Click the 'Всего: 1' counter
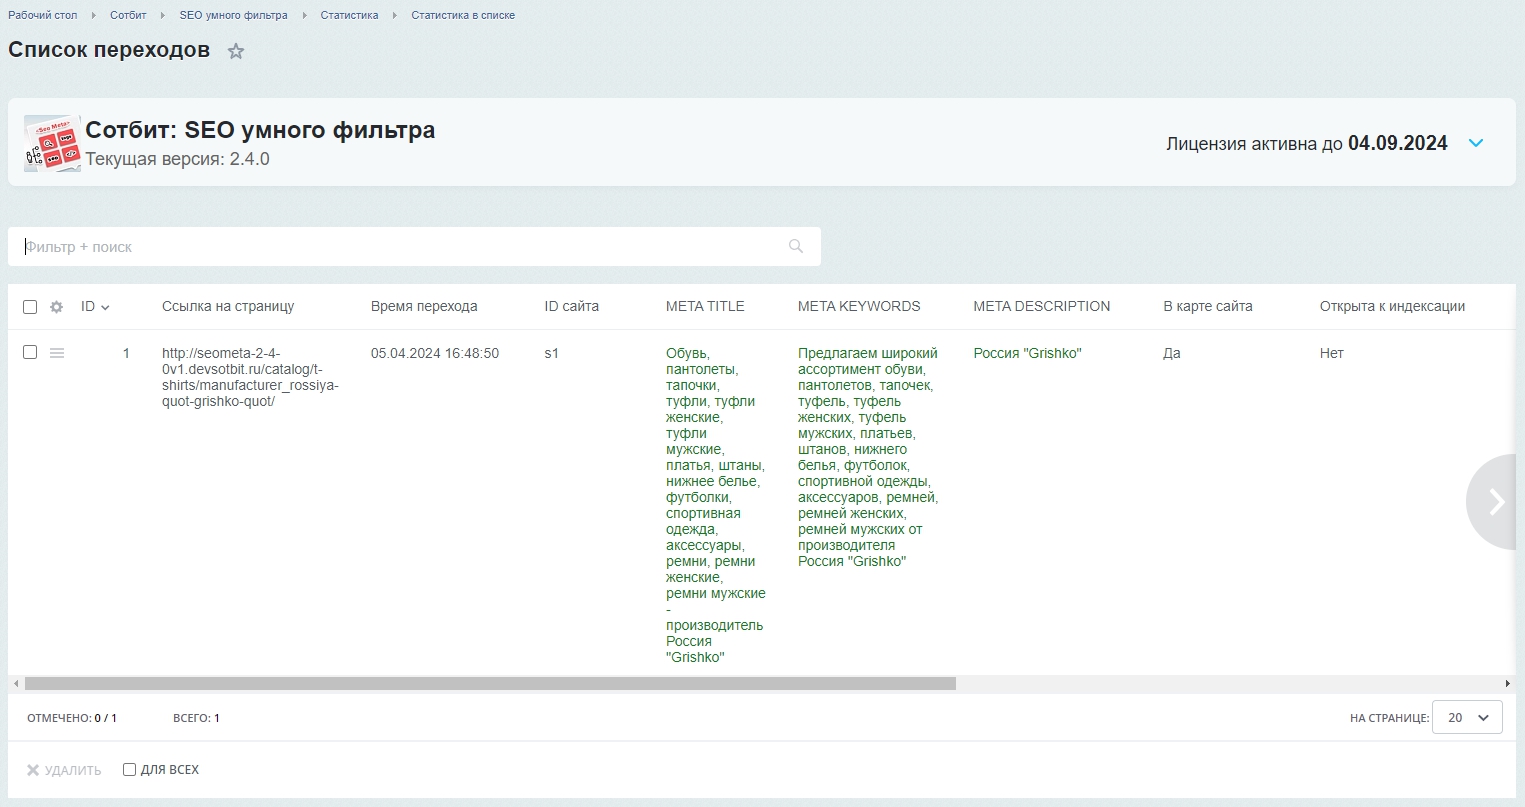Screen dimensions: 1525x807 [196, 718]
